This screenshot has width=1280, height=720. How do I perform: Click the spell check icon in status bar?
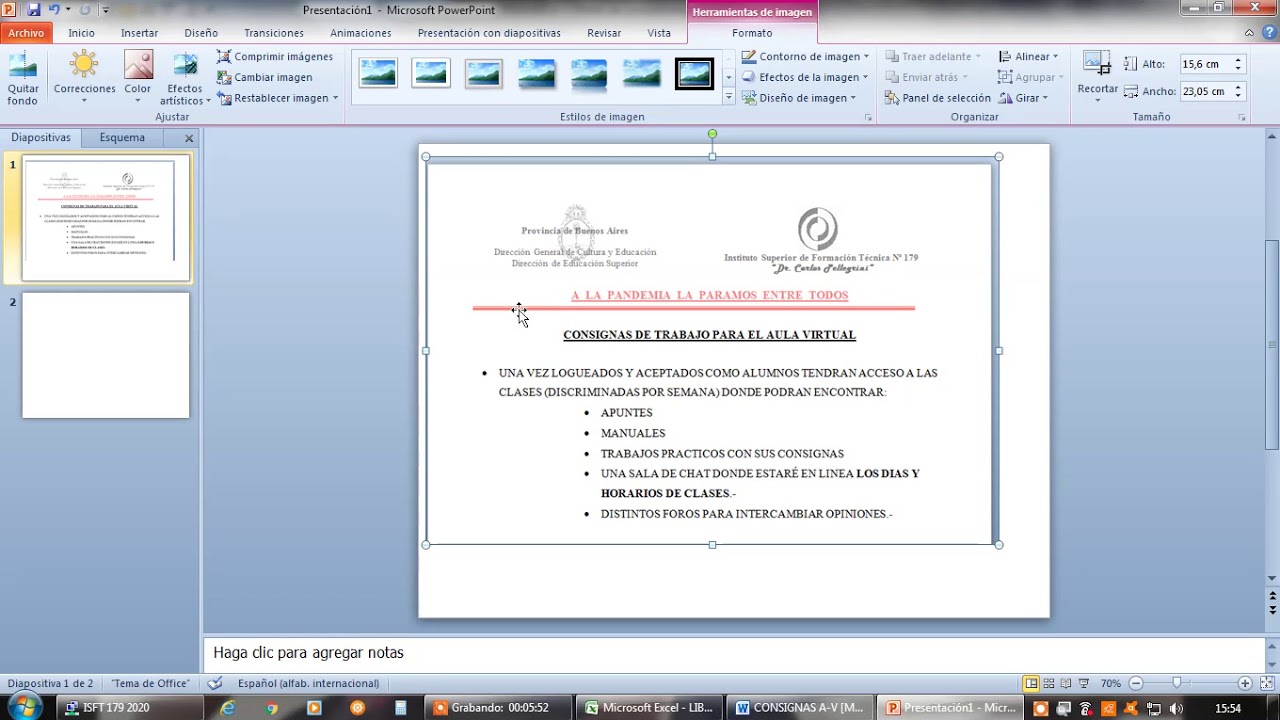(x=215, y=683)
